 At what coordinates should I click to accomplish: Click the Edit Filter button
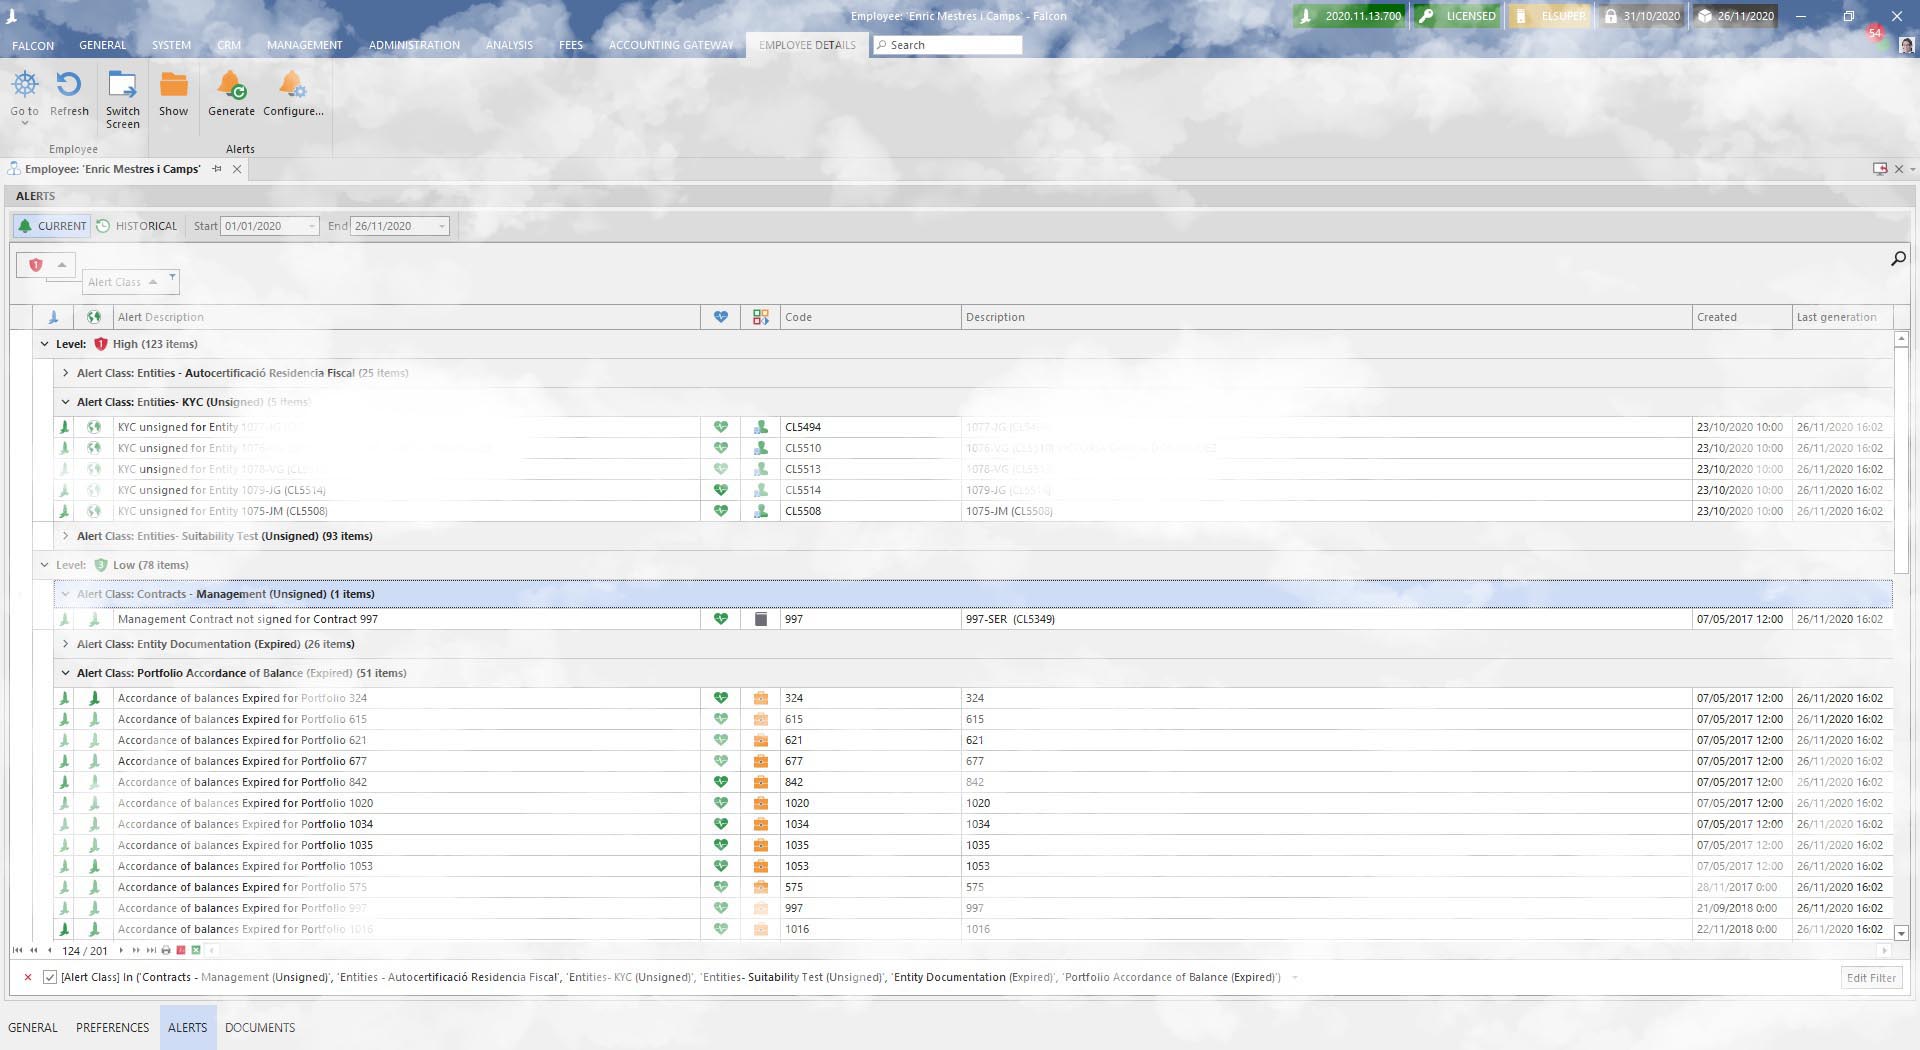pyautogui.click(x=1870, y=978)
